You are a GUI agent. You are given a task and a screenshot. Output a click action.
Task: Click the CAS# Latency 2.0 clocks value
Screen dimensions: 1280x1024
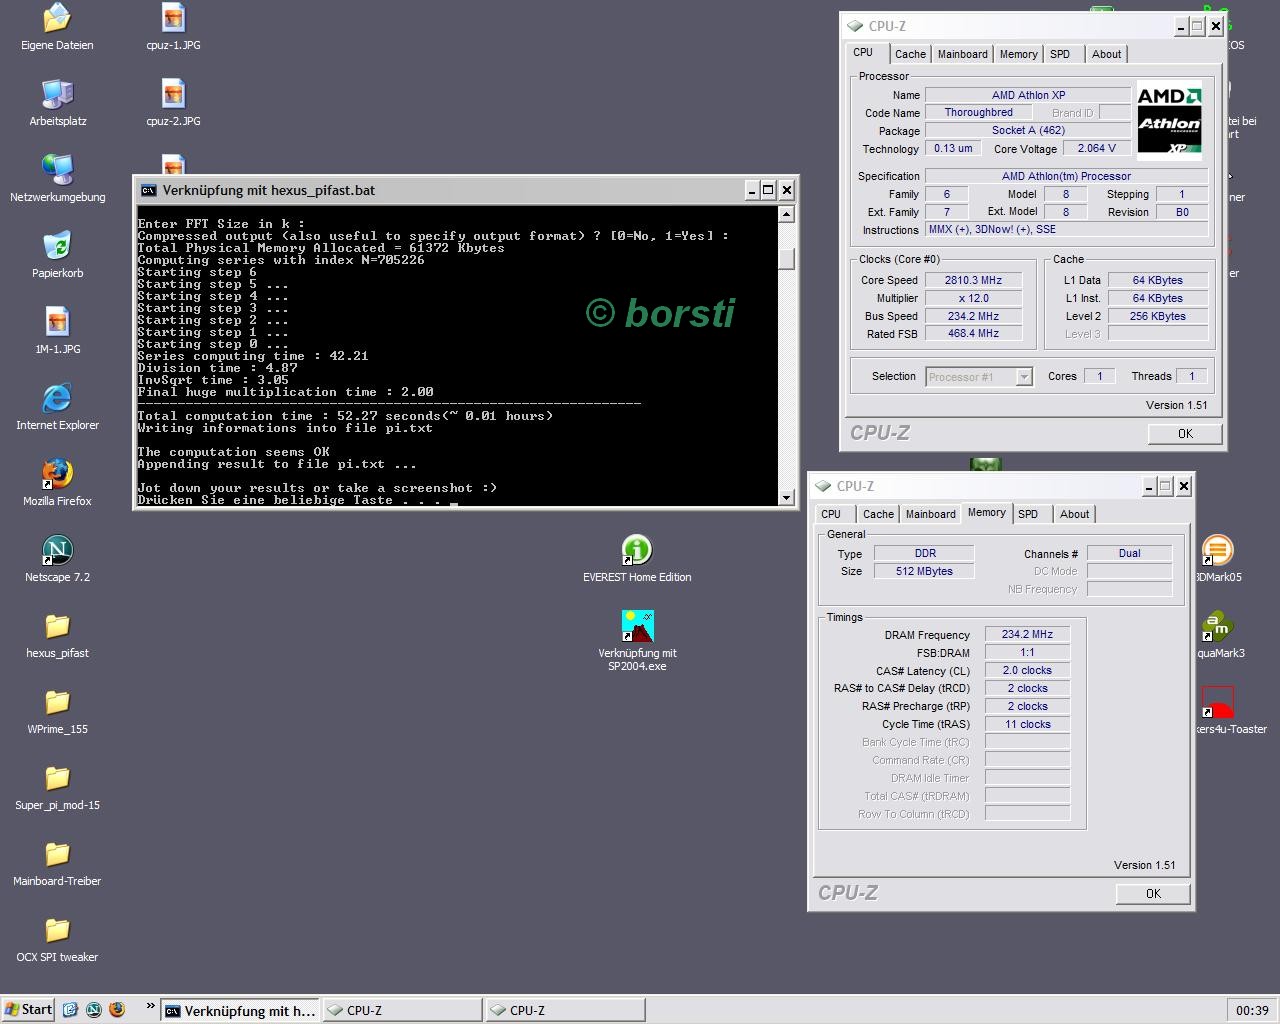(1027, 670)
